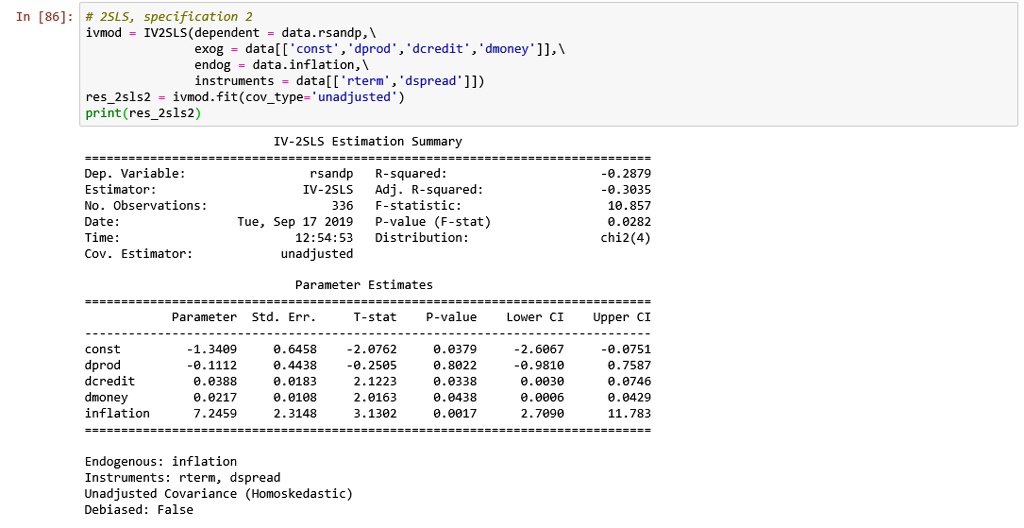This screenshot has width=1024, height=528.
Task: Click the R-squared value -0.2879
Action: tap(626, 174)
